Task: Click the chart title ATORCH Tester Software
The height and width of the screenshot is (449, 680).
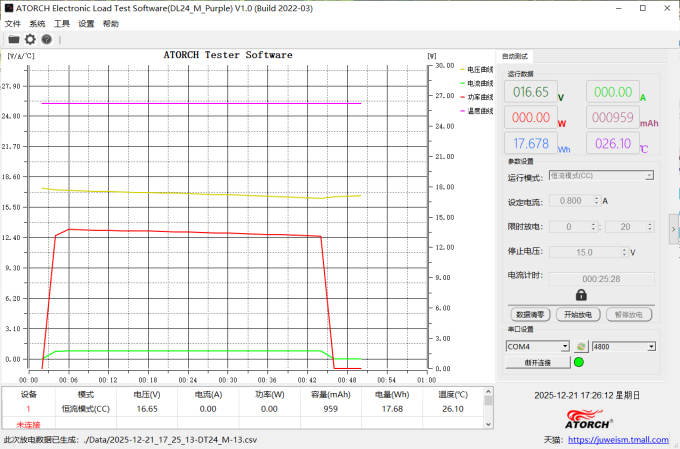Action: pyautogui.click(x=228, y=55)
